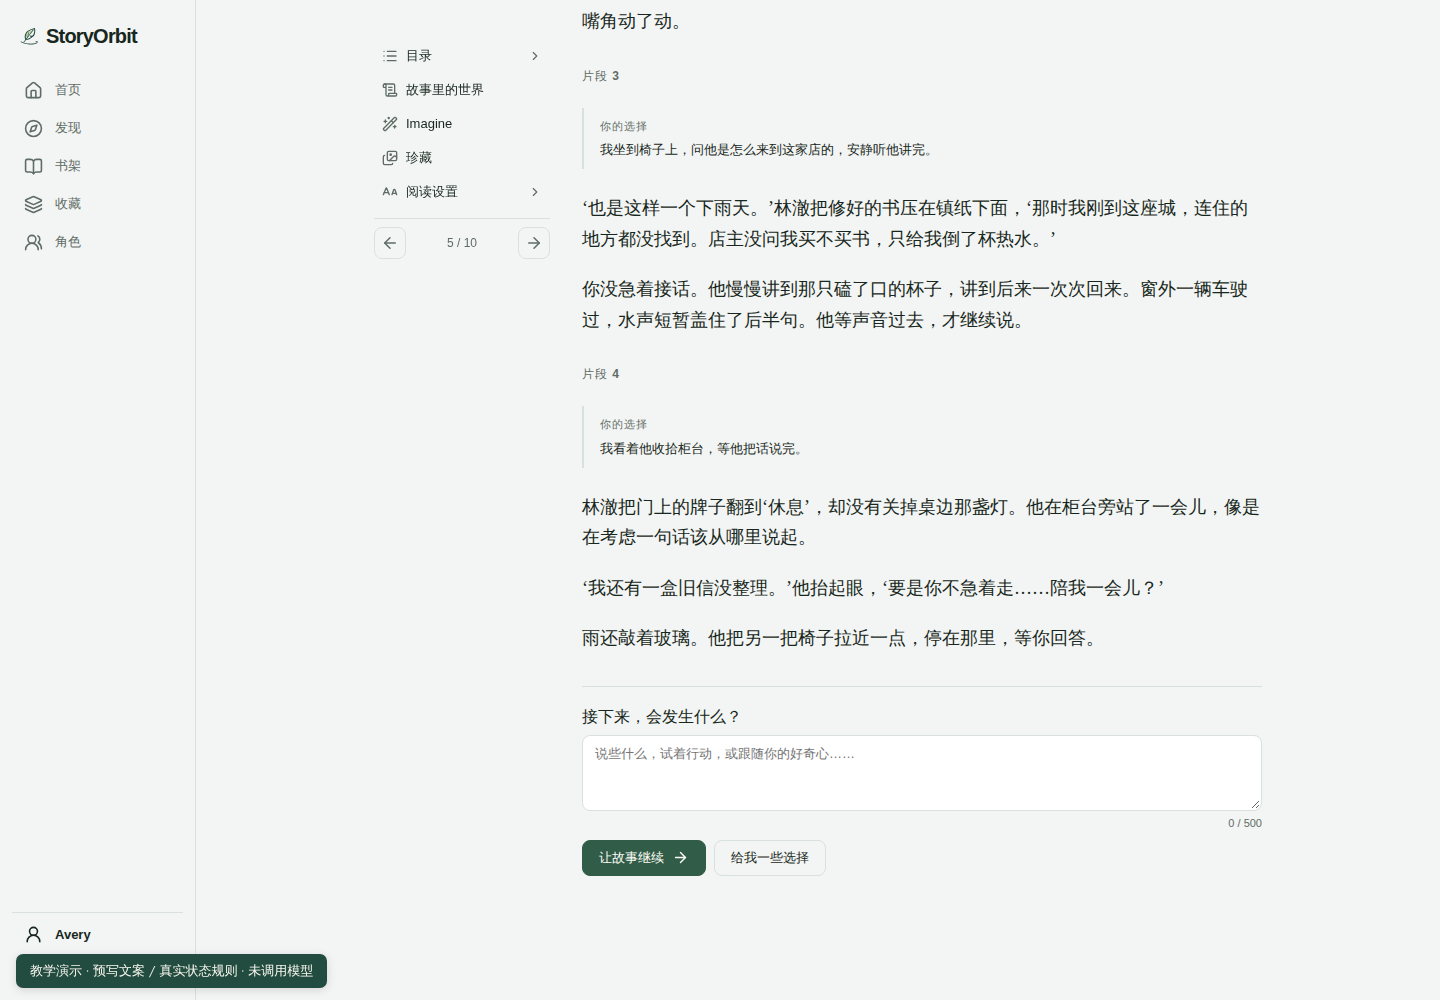Focus the story input text area
Viewport: 1440px width, 1000px height.
[922, 773]
